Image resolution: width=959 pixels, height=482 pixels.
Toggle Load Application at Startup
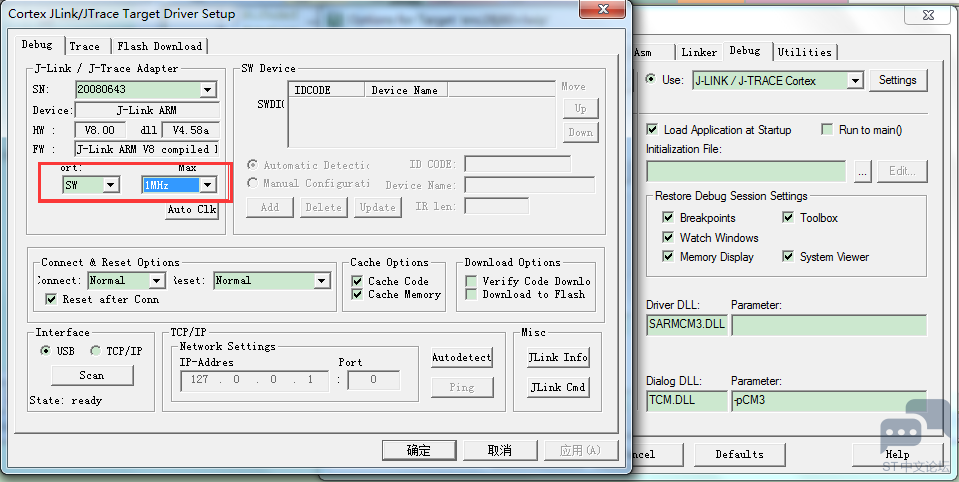(653, 130)
